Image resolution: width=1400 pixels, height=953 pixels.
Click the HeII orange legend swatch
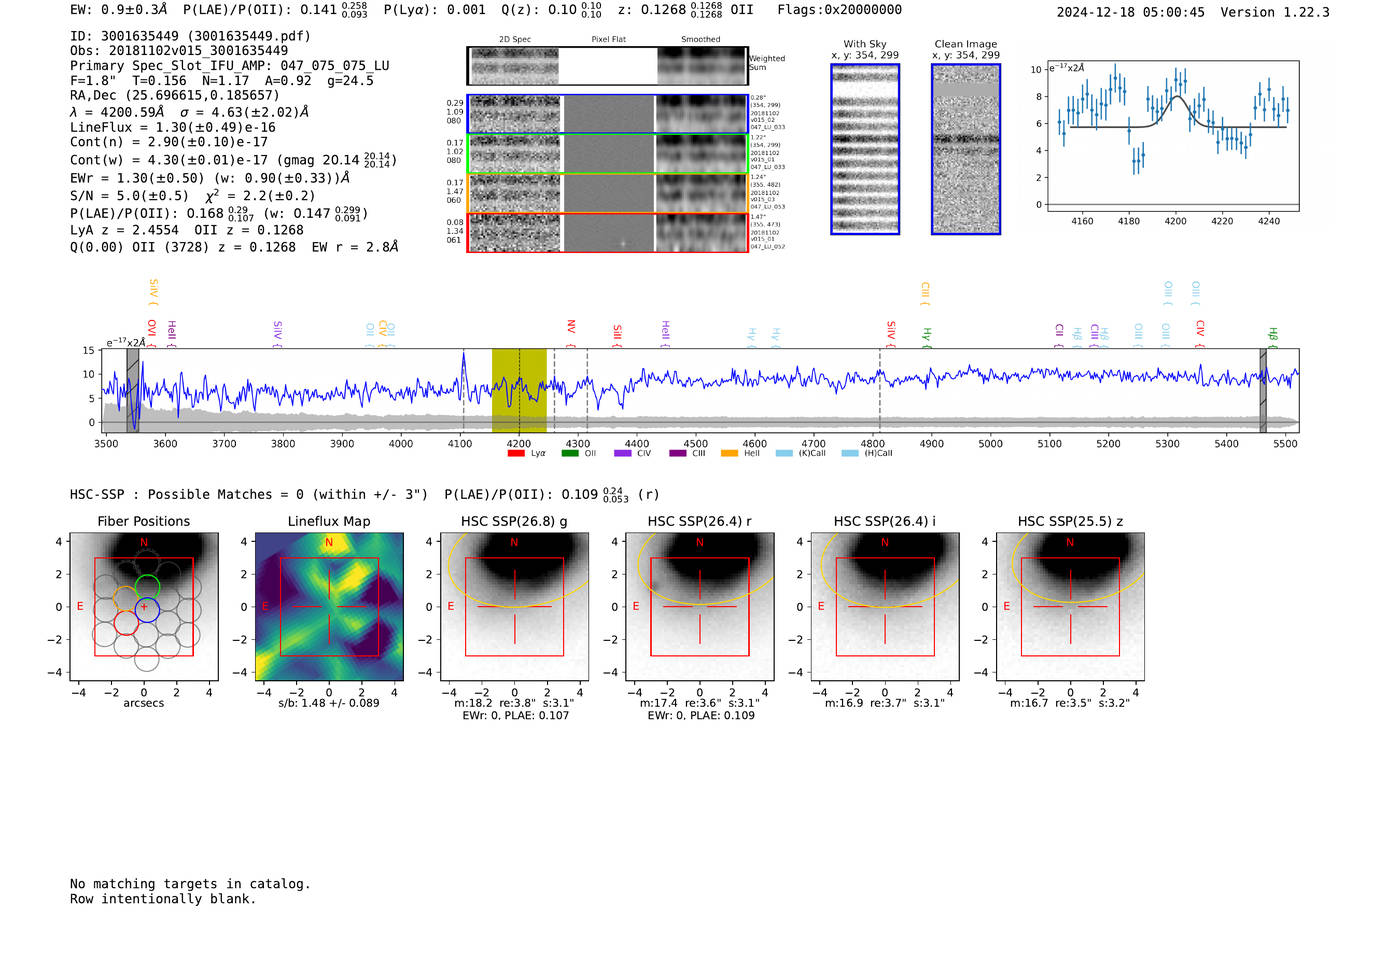(x=730, y=453)
